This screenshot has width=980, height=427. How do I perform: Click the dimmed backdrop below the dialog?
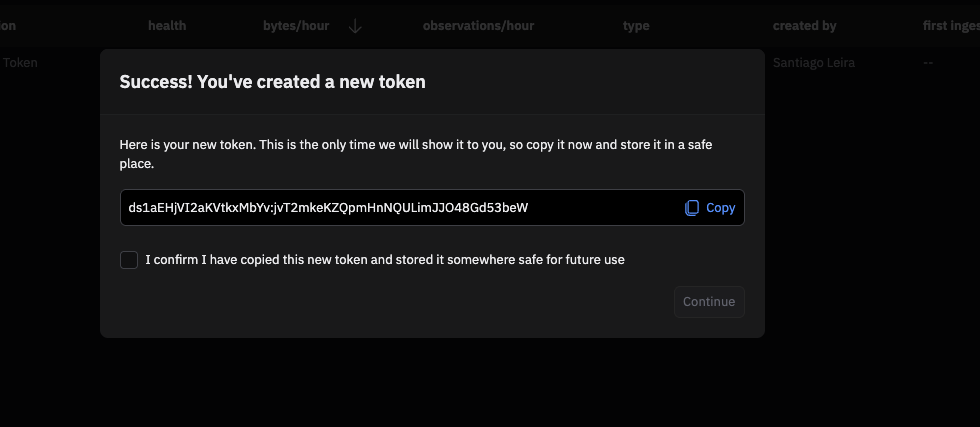pyautogui.click(x=490, y=385)
